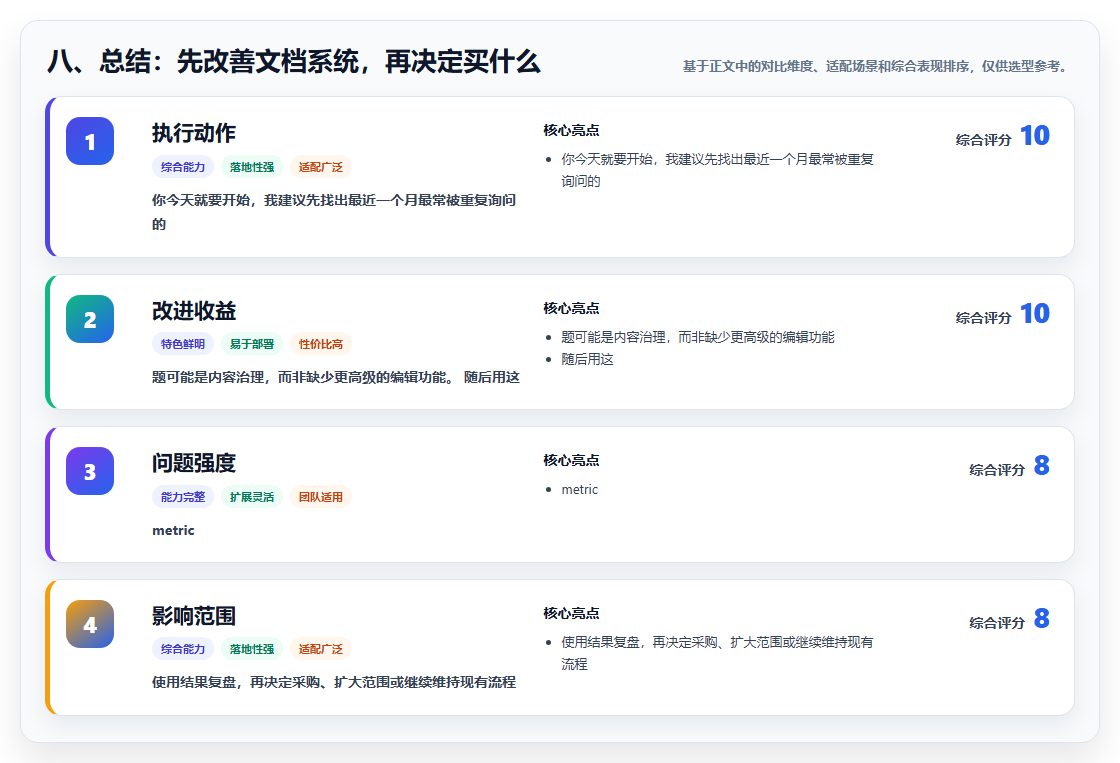Click score 10 on 改进收益 card
The image size is (1120, 763).
coord(1034,314)
